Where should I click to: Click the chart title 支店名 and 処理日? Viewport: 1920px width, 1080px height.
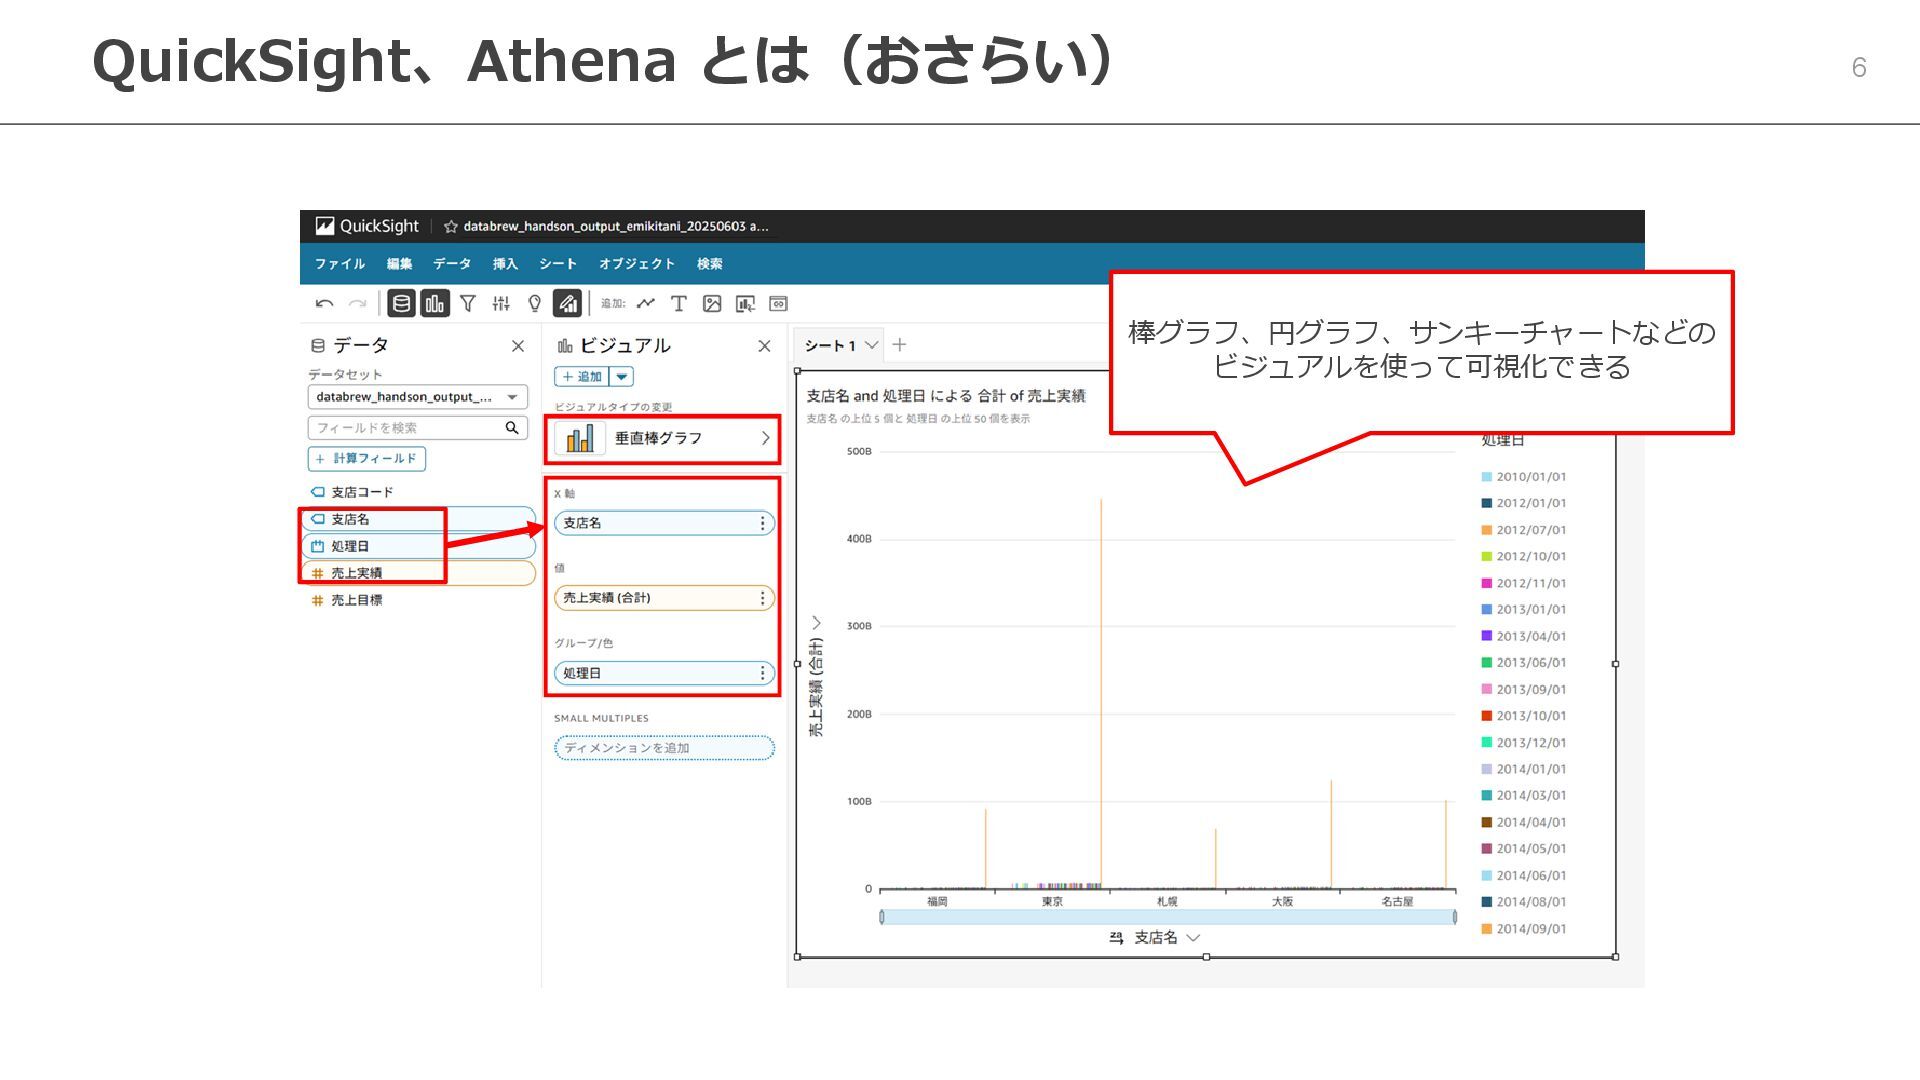tap(946, 396)
